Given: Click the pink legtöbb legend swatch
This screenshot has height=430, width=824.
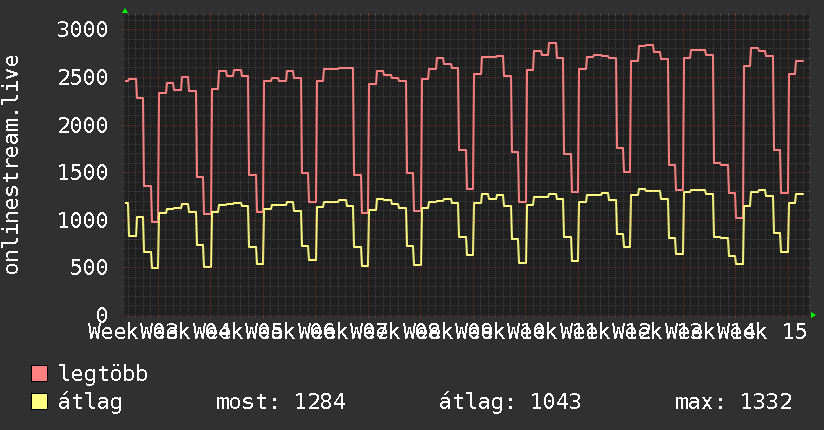Looking at the screenshot, I should [x=39, y=374].
